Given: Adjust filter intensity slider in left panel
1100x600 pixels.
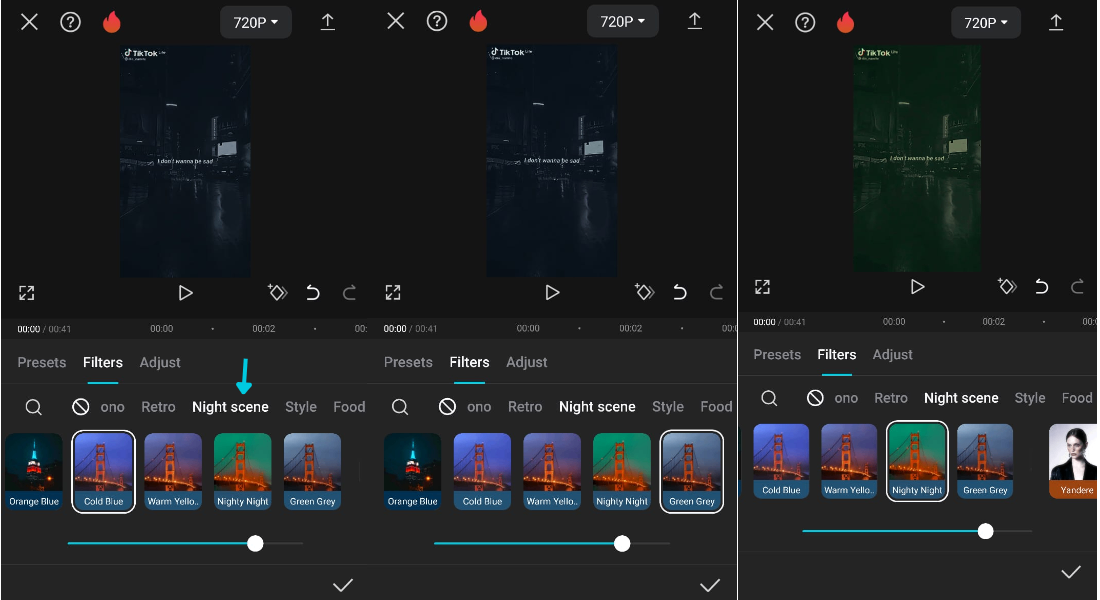Looking at the screenshot, I should (x=185, y=543).
